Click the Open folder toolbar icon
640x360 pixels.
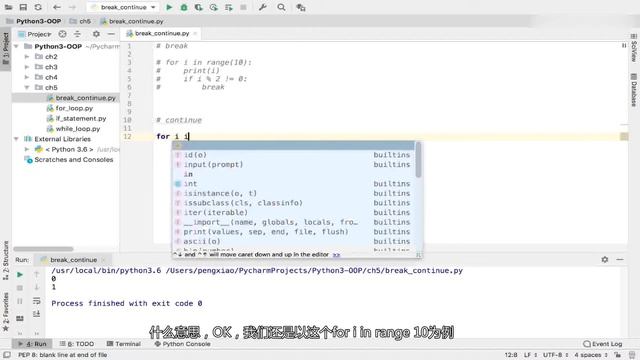click(9, 7)
